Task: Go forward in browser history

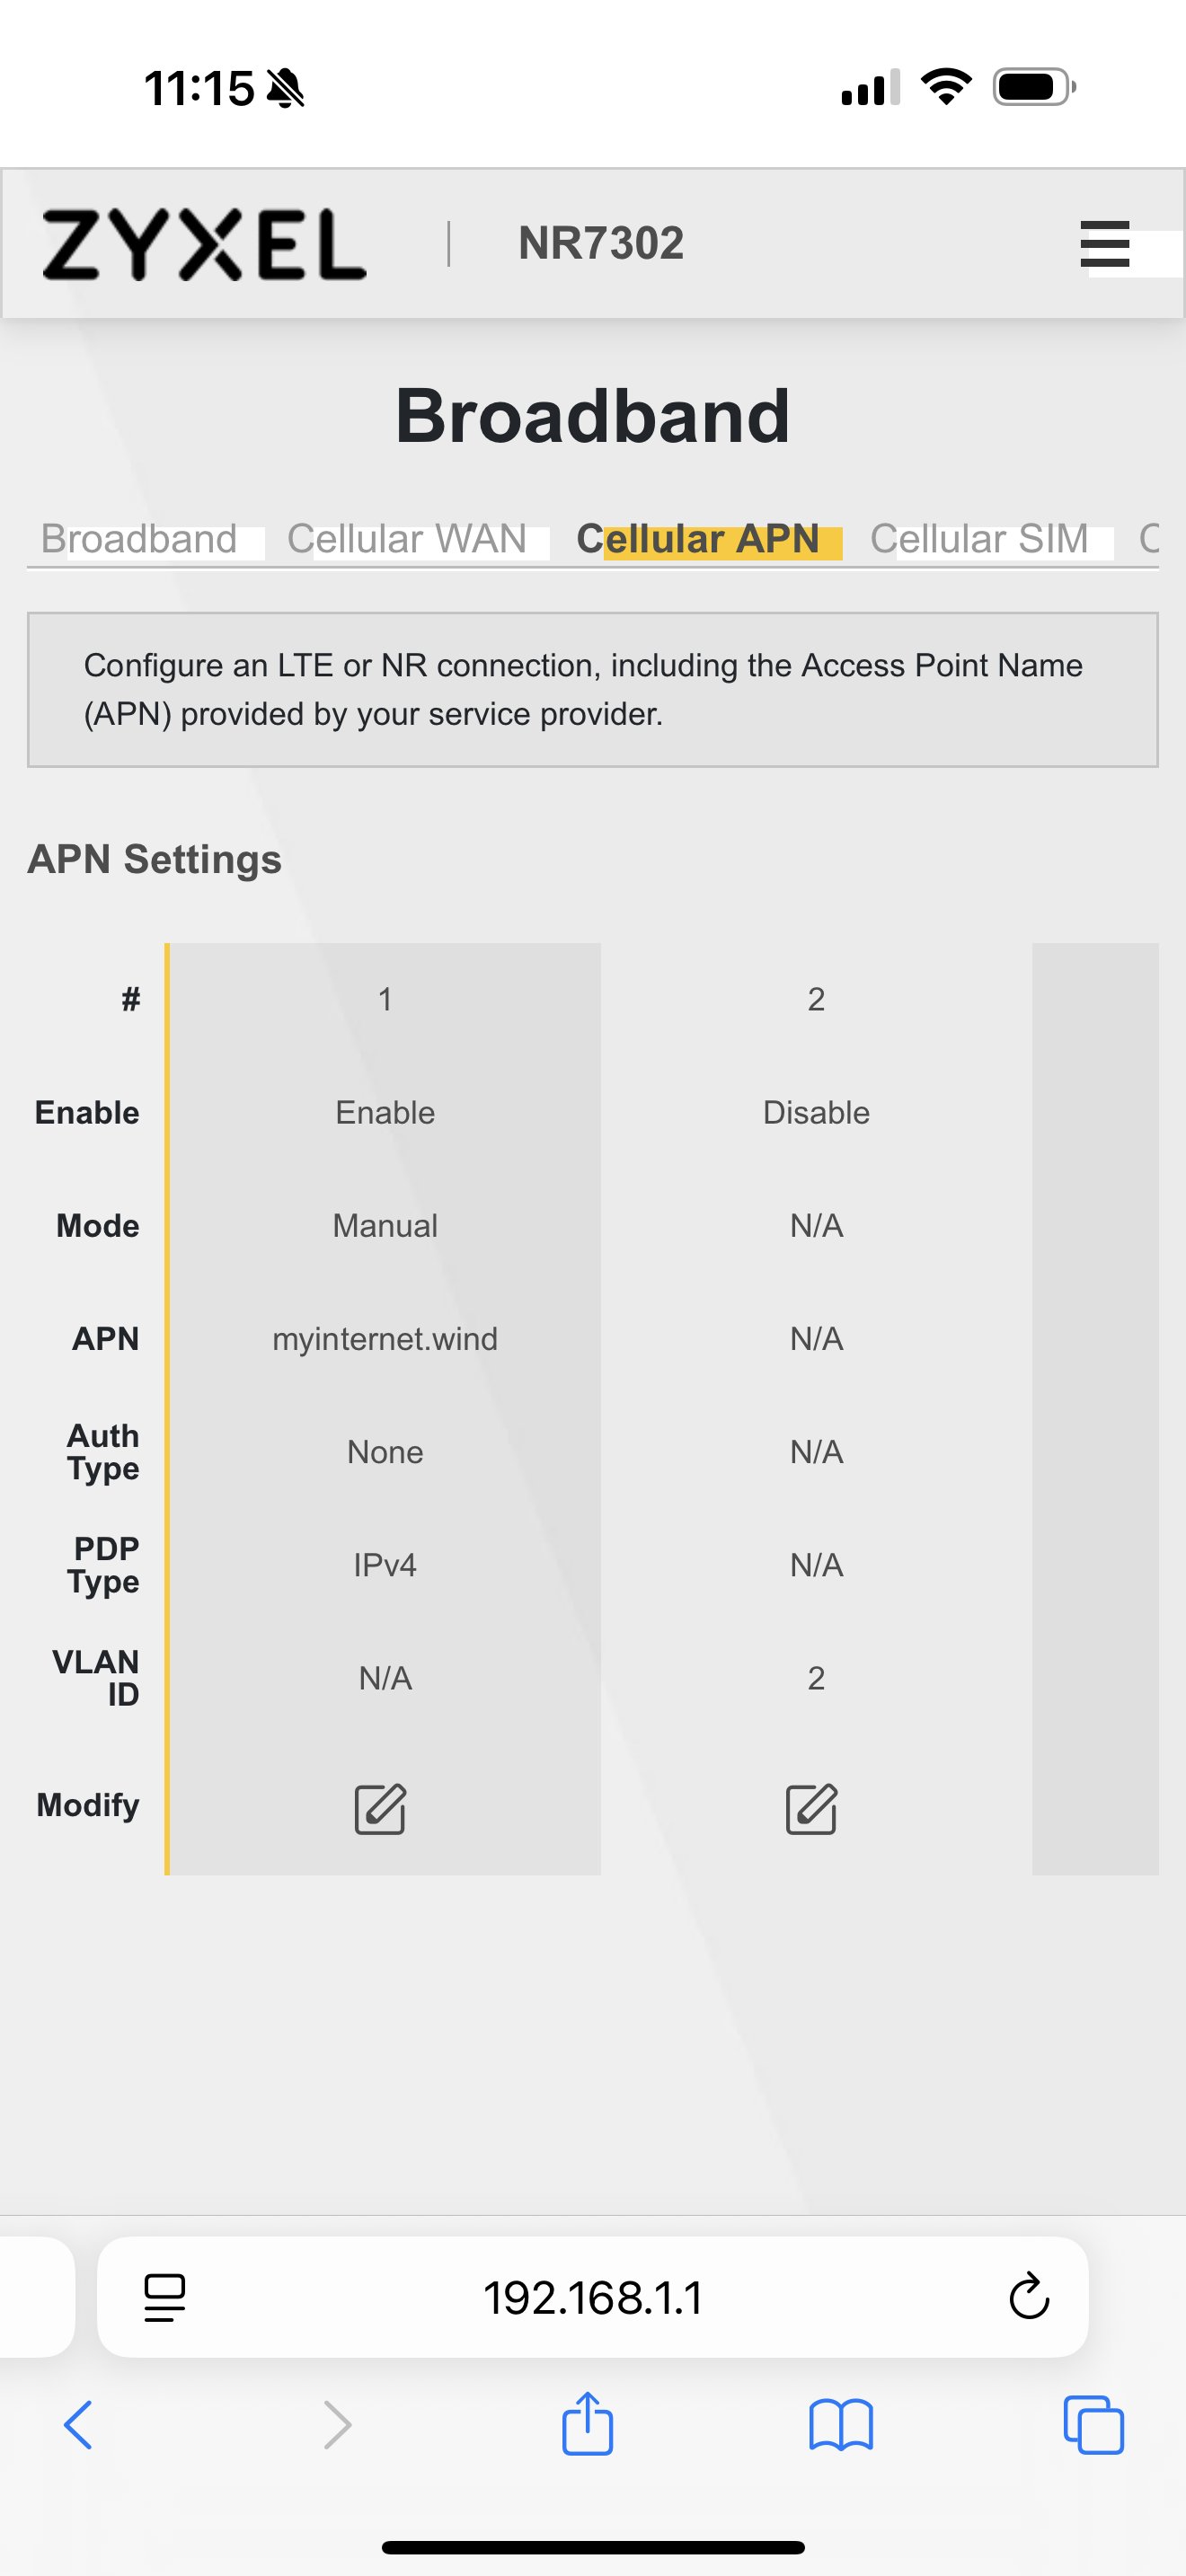Action: pyautogui.click(x=338, y=2424)
